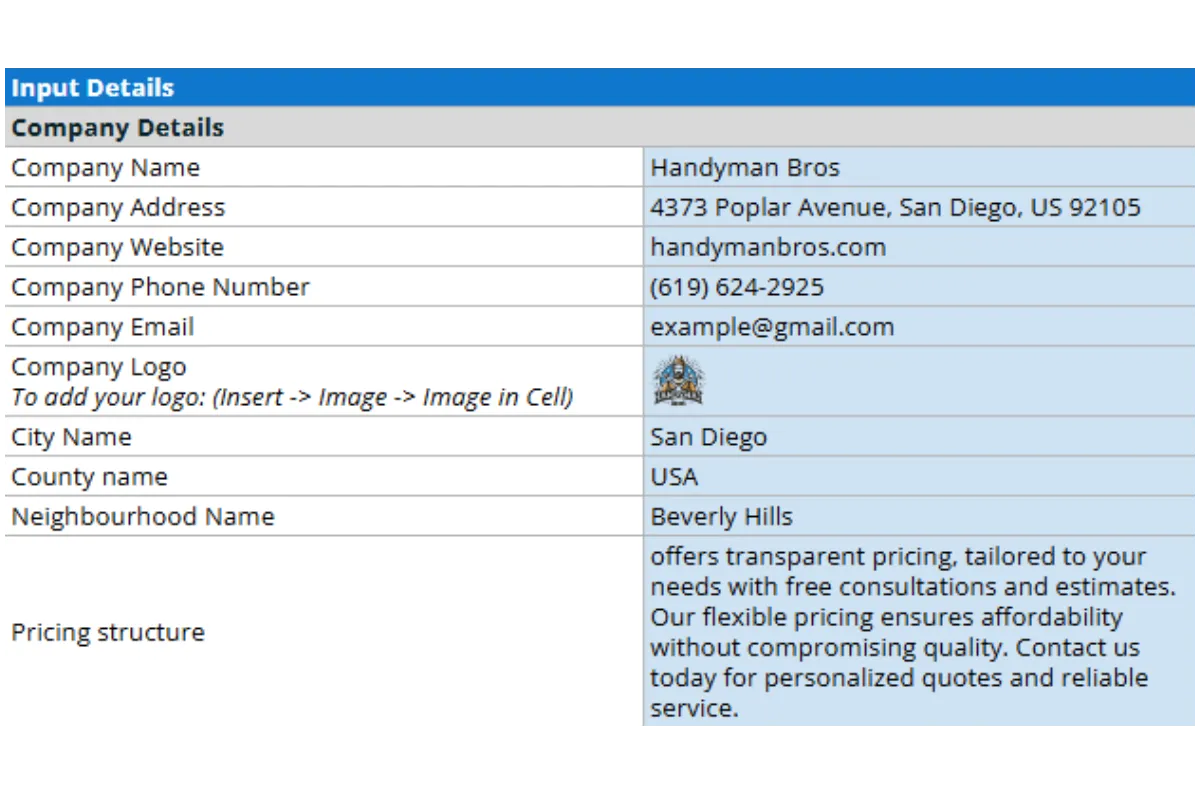Click the Company Phone Number label
This screenshot has width=1200, height=794.
161,287
